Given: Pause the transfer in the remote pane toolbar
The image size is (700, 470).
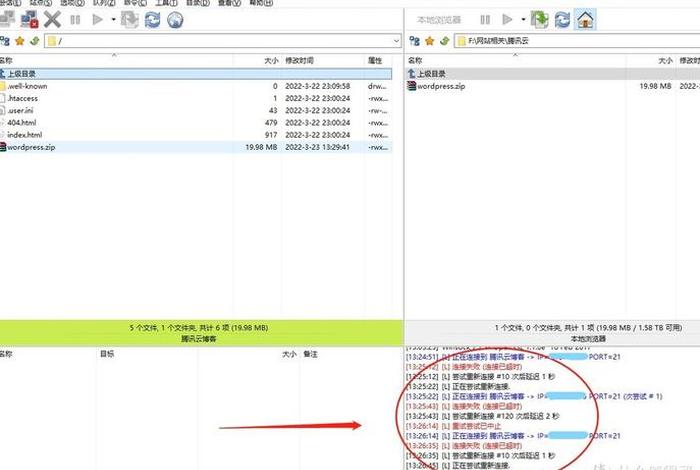Looking at the screenshot, I should (75, 20).
